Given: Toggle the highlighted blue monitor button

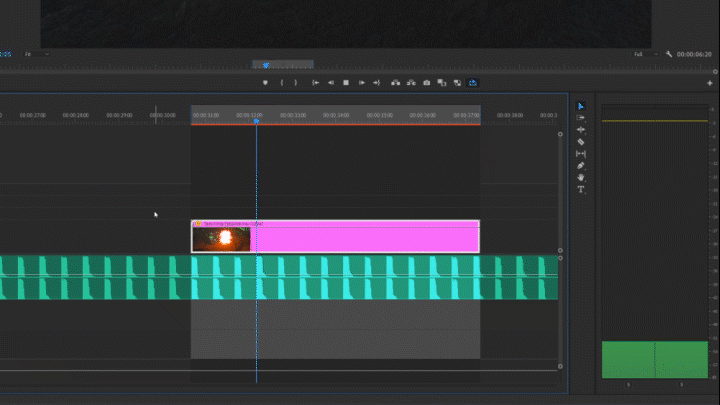Looking at the screenshot, I should pos(473,82).
